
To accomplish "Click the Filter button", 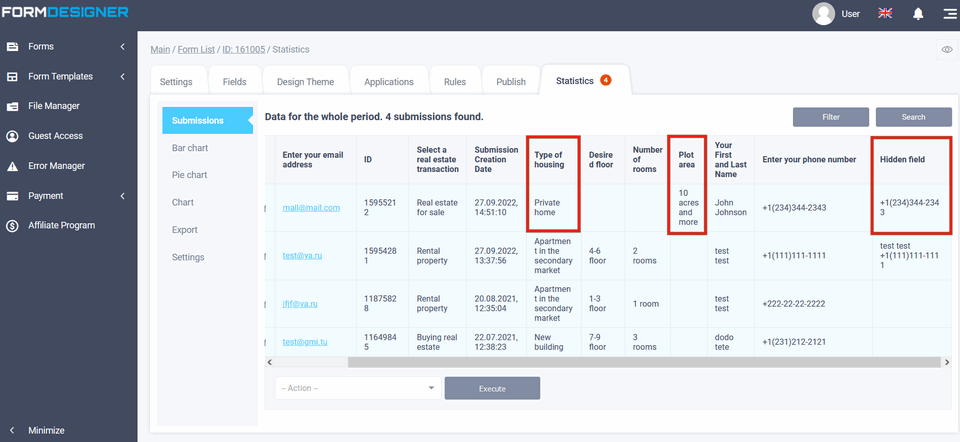I will click(830, 117).
